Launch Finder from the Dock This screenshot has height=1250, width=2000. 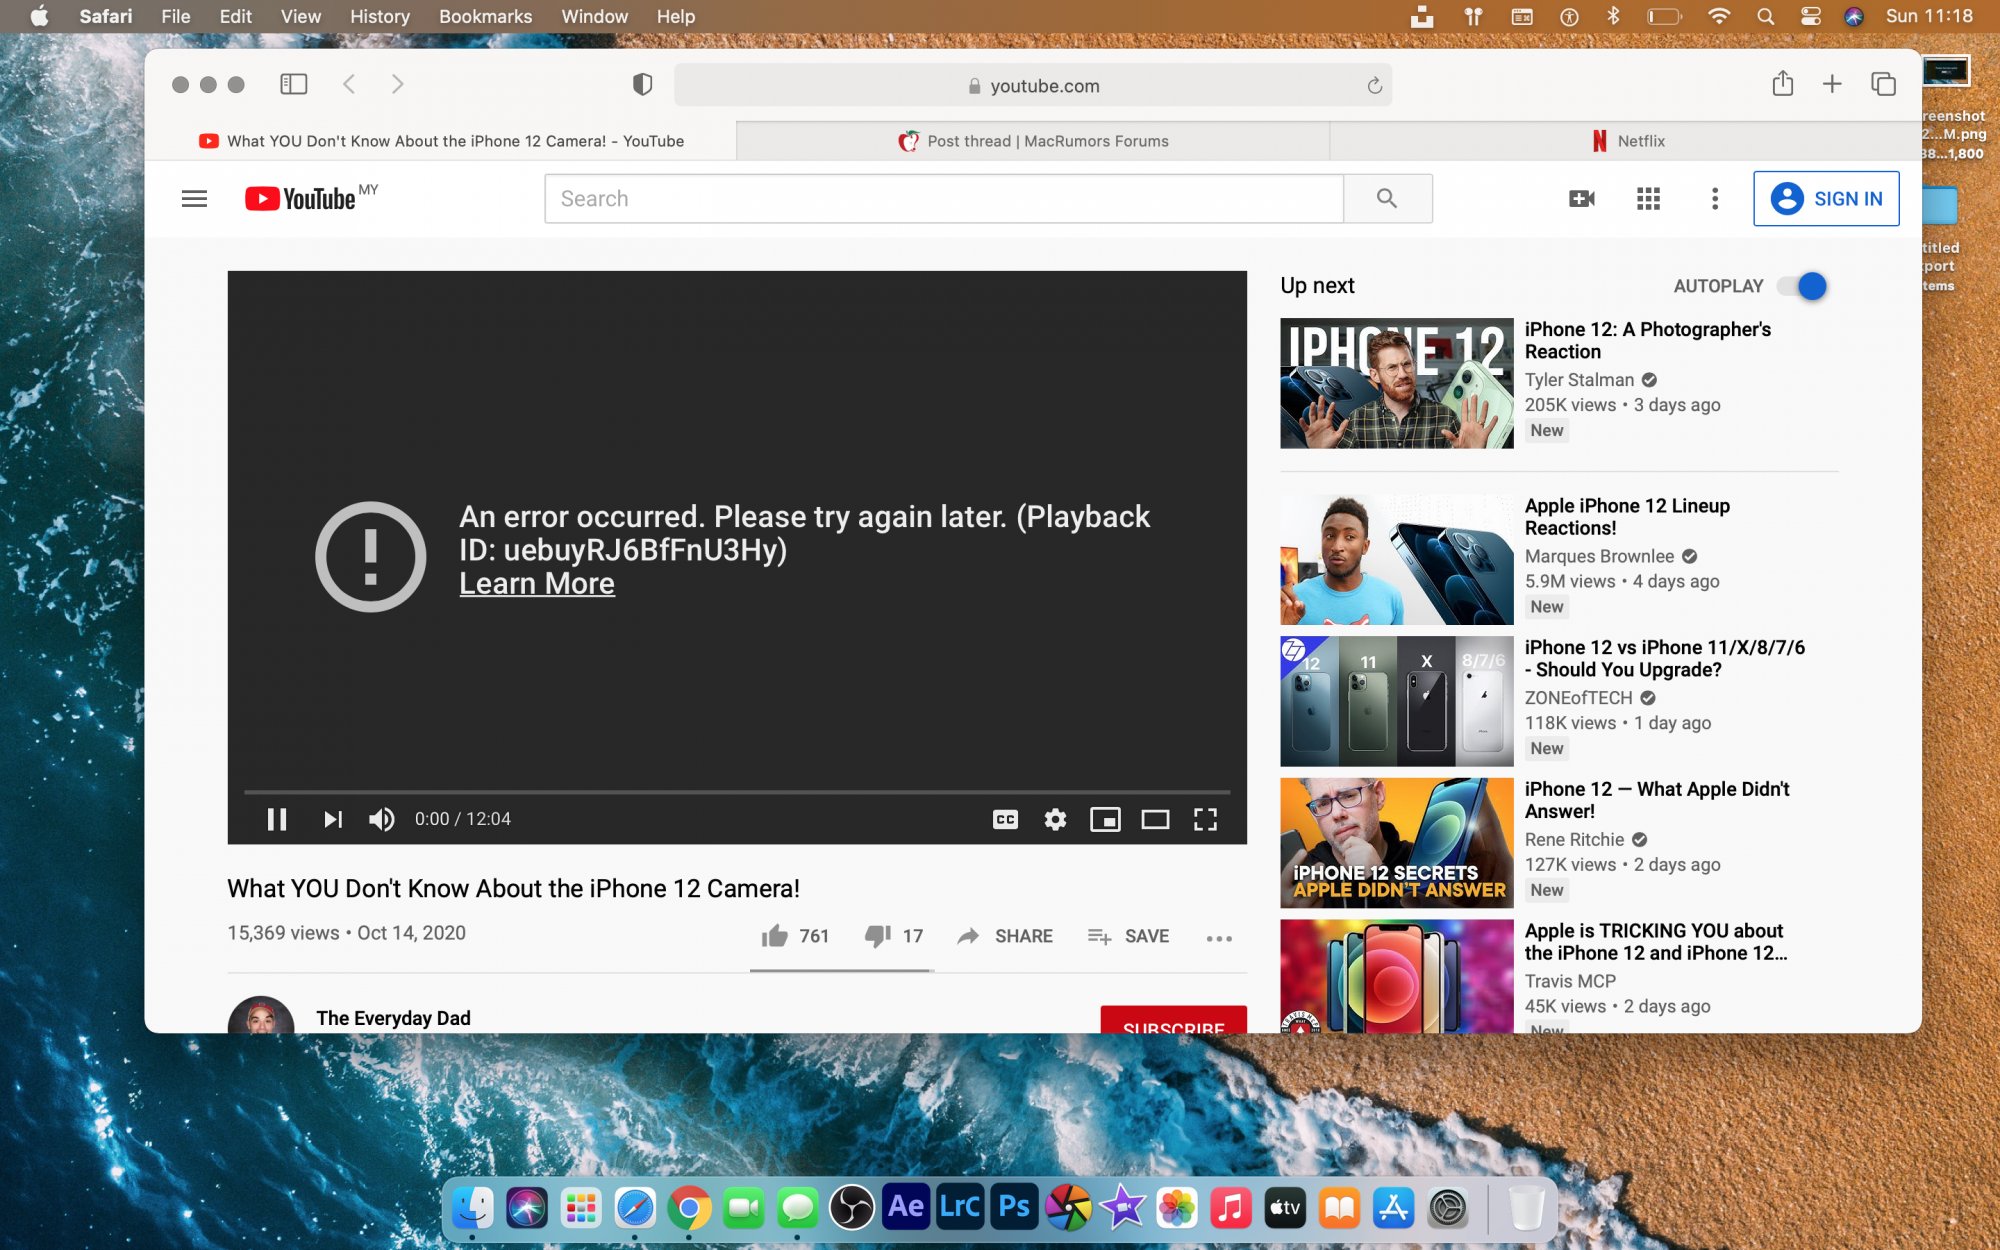[473, 1208]
